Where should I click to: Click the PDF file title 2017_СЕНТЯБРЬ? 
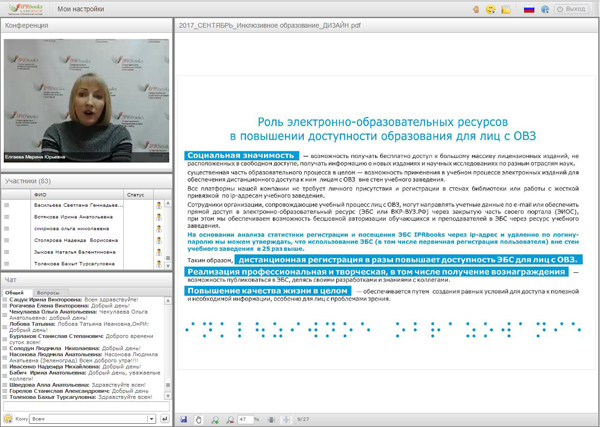tap(269, 26)
